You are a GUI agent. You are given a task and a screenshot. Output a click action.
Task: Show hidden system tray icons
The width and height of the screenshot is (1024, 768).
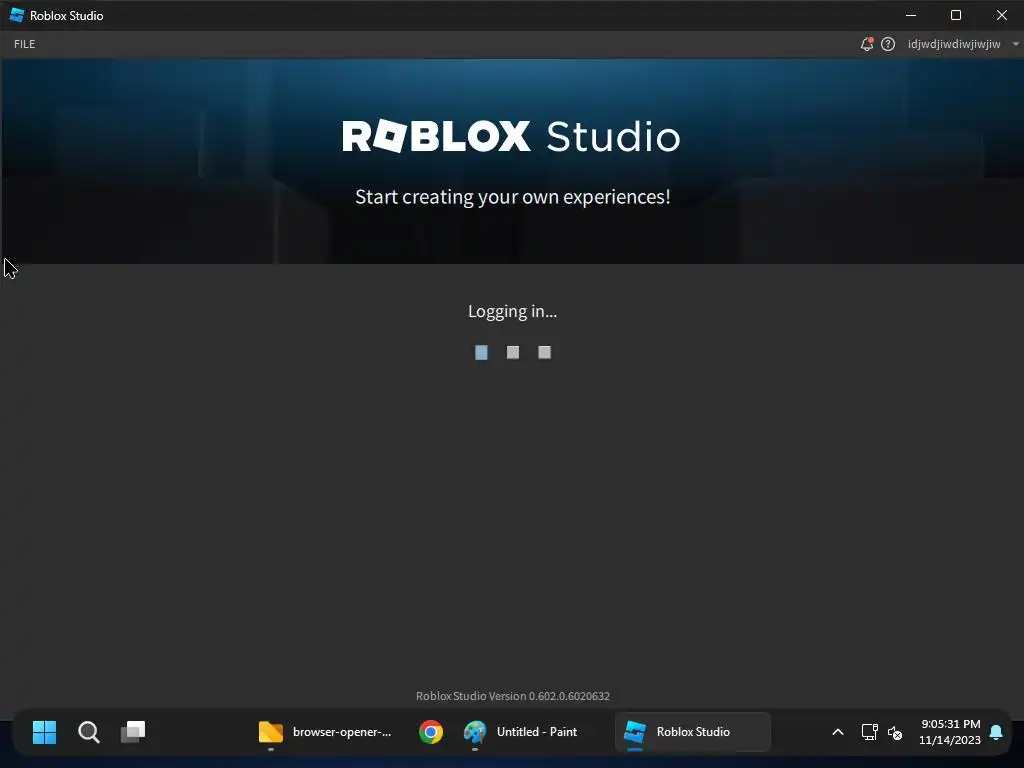coord(838,732)
